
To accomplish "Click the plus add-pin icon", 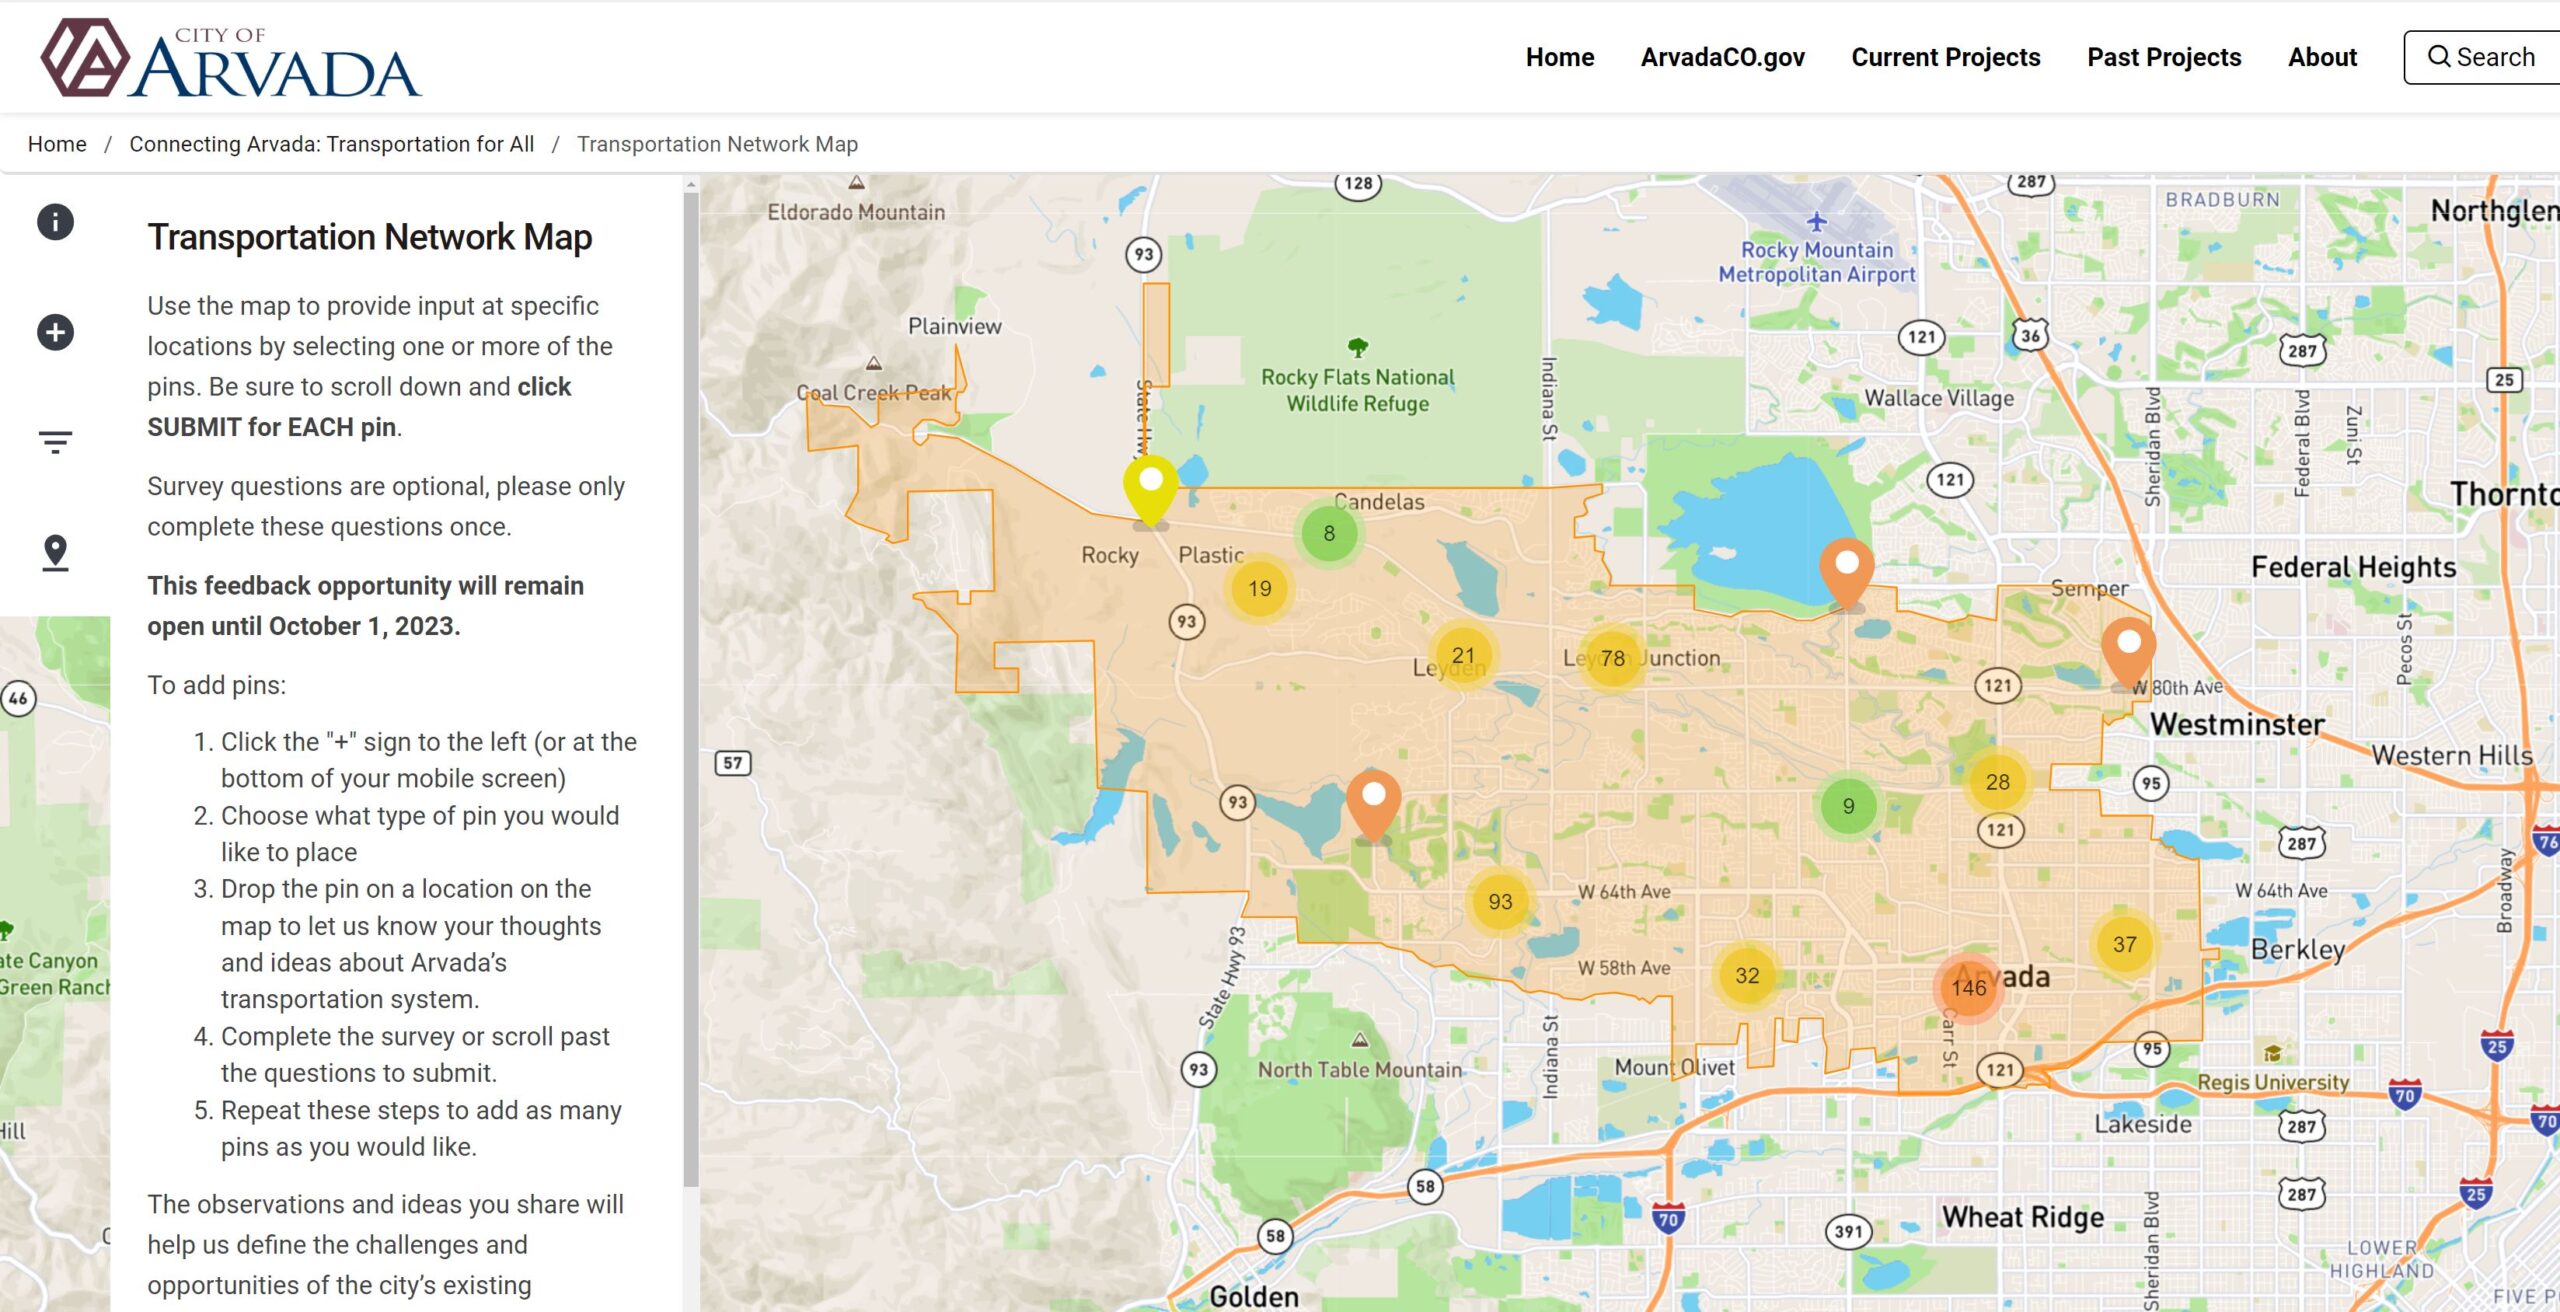I will [55, 332].
